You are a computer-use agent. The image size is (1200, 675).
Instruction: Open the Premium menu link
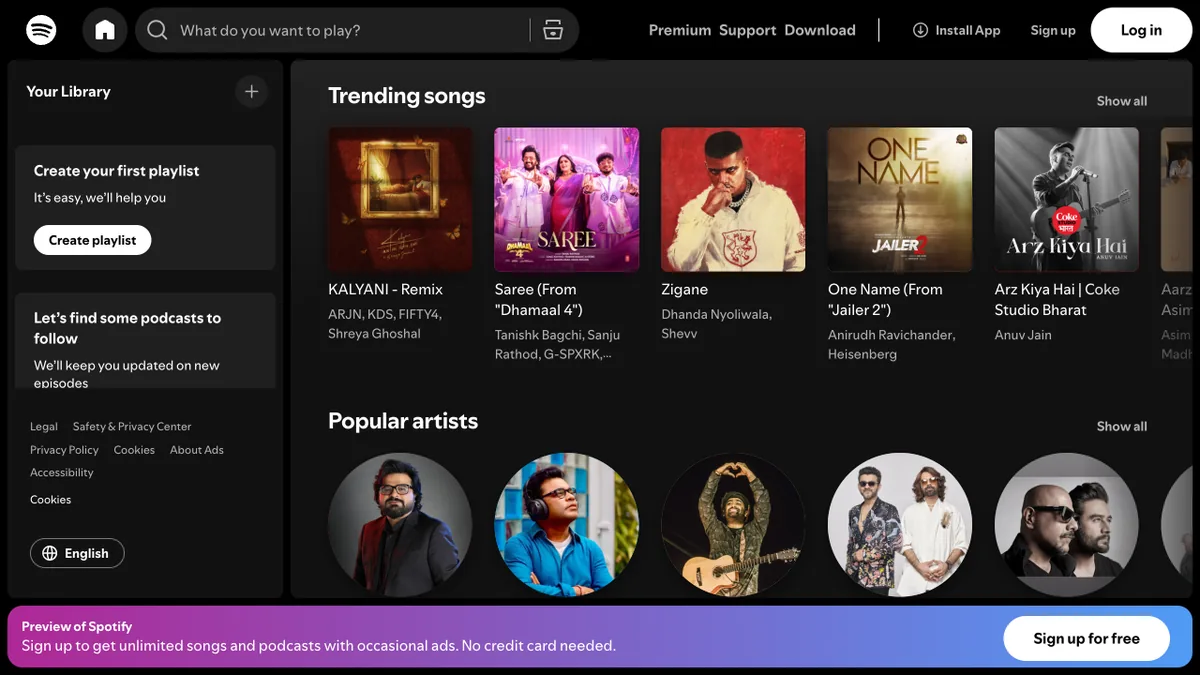point(680,30)
